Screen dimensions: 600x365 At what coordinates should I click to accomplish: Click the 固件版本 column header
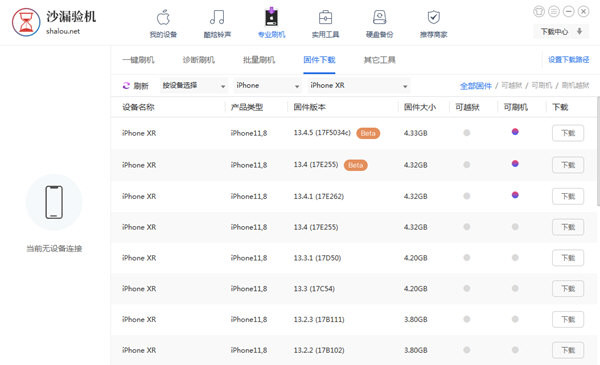click(310, 107)
